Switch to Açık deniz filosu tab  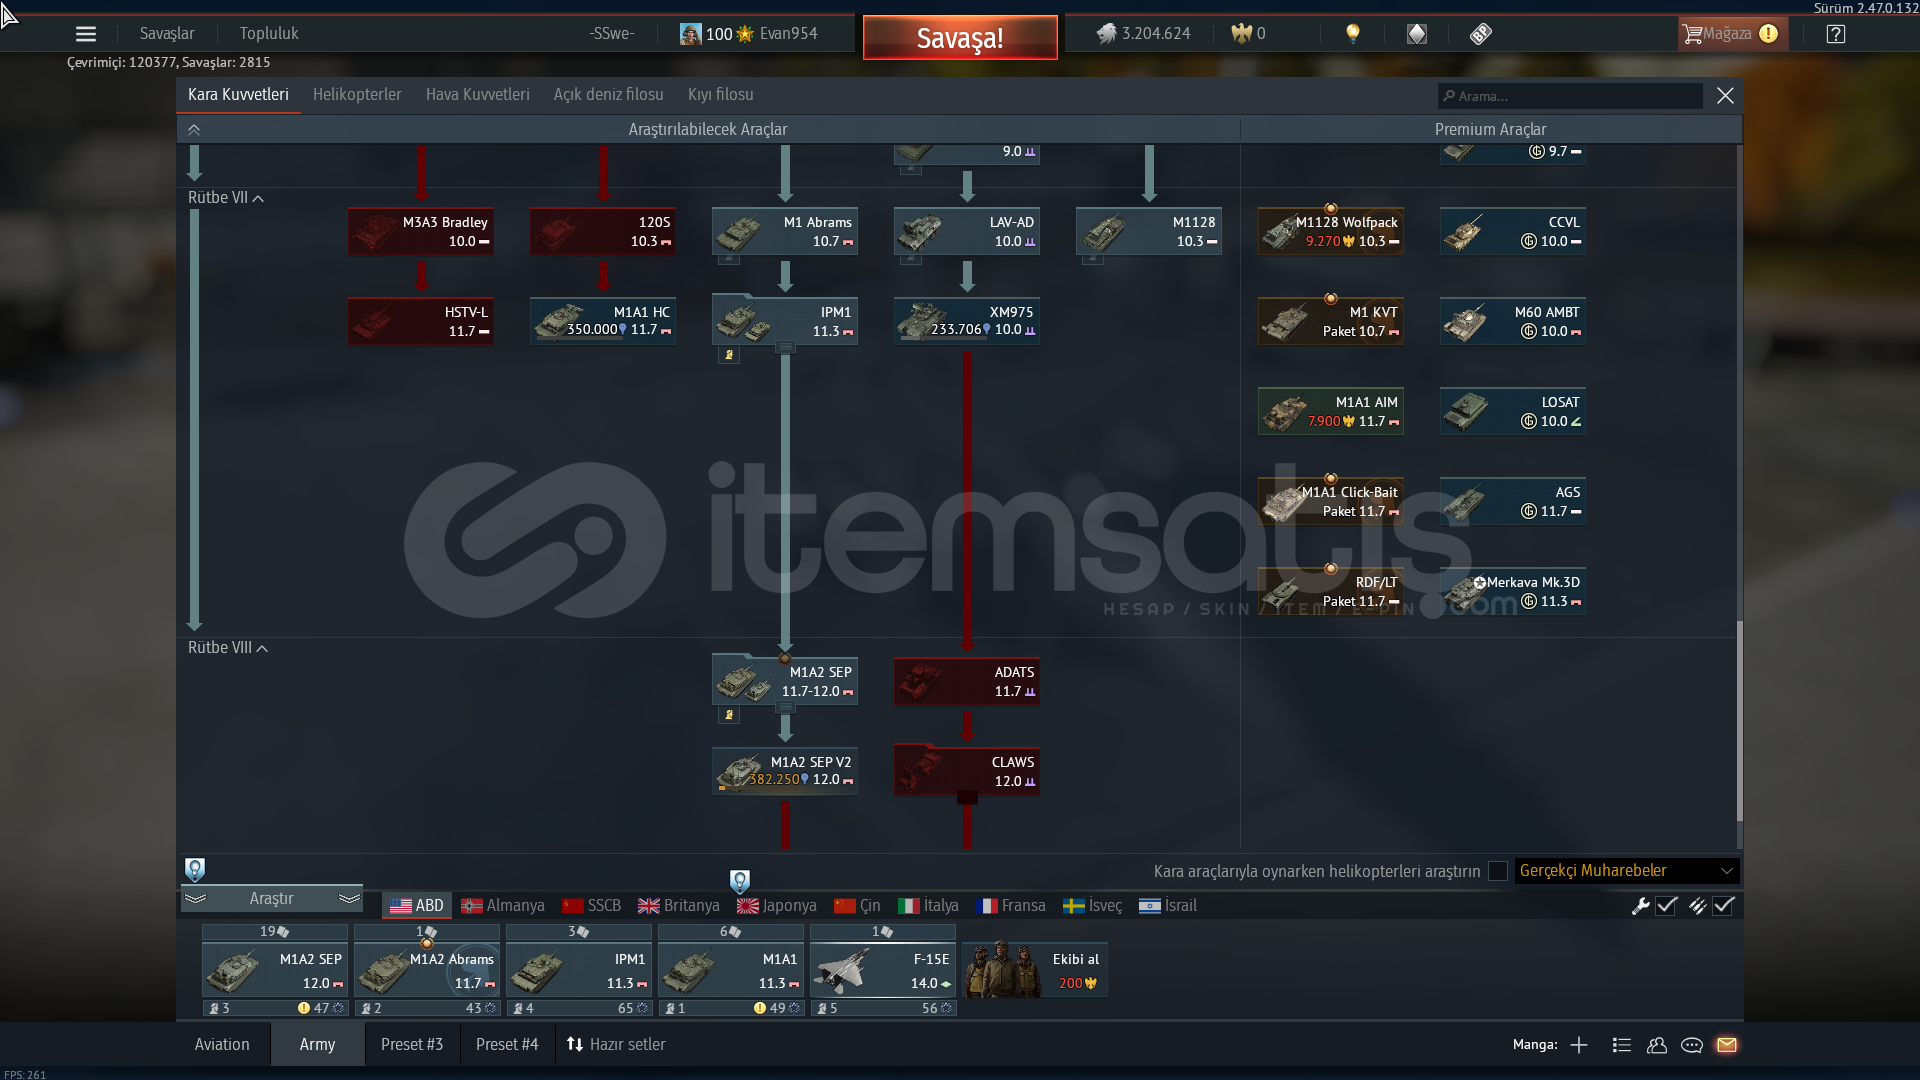[609, 94]
